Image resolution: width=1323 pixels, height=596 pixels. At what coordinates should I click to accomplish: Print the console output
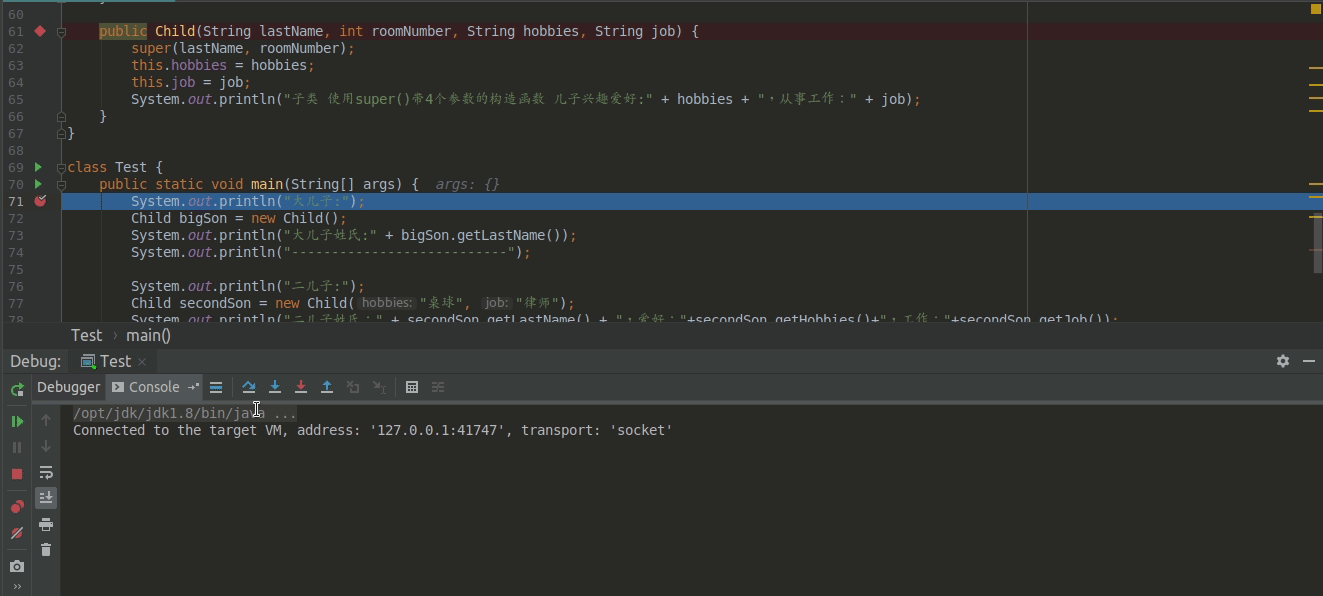[46, 524]
